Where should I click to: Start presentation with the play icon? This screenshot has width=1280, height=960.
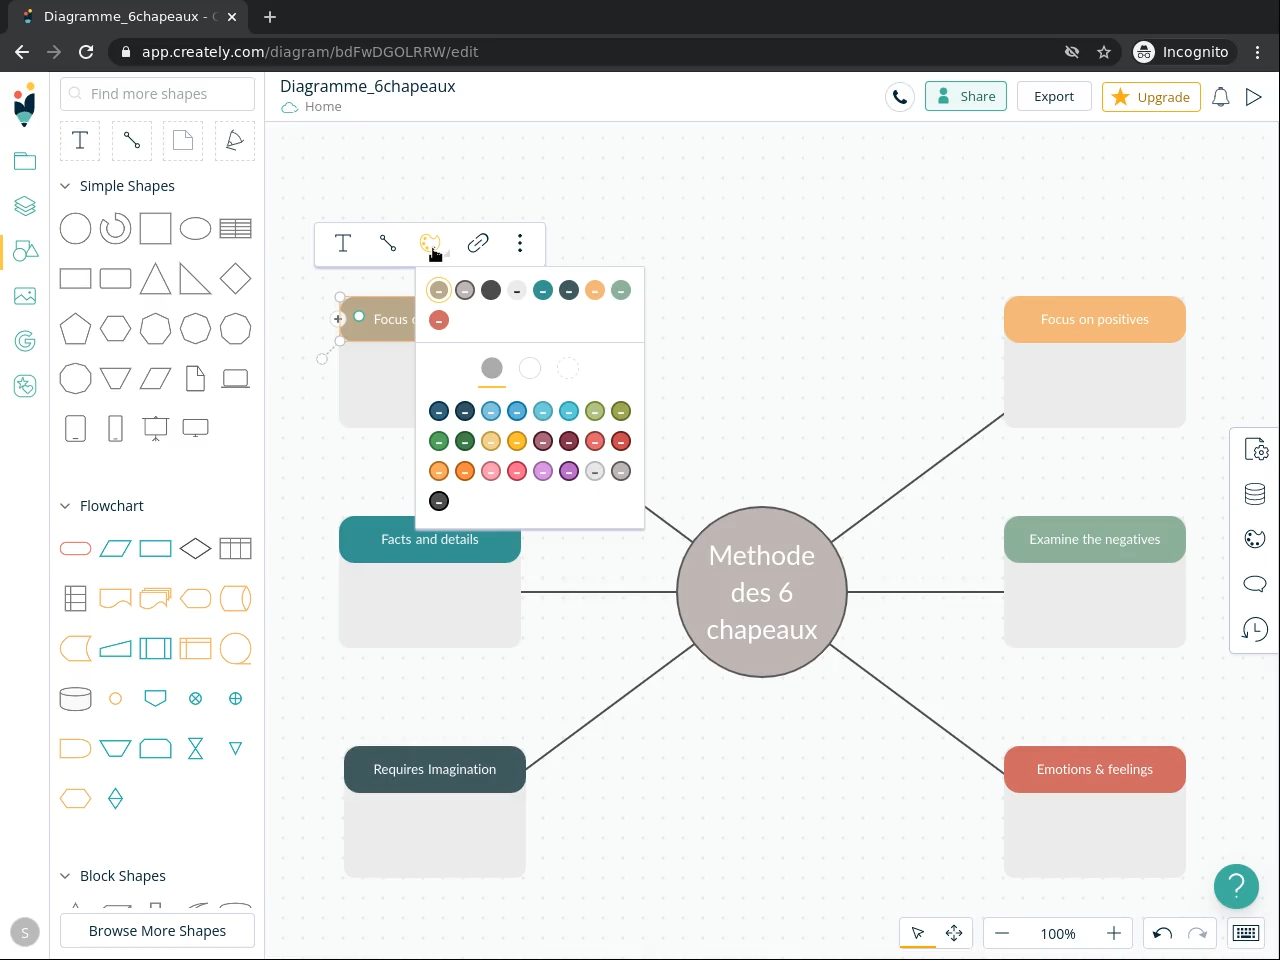(1254, 97)
